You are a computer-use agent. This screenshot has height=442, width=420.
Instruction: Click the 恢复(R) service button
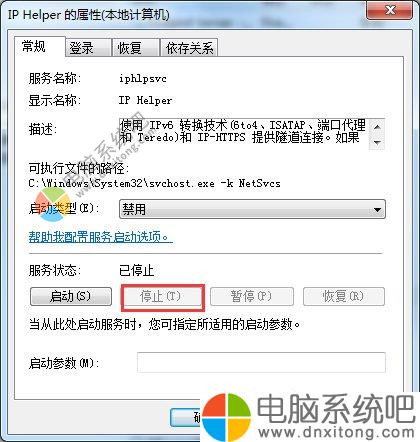[x=344, y=296]
